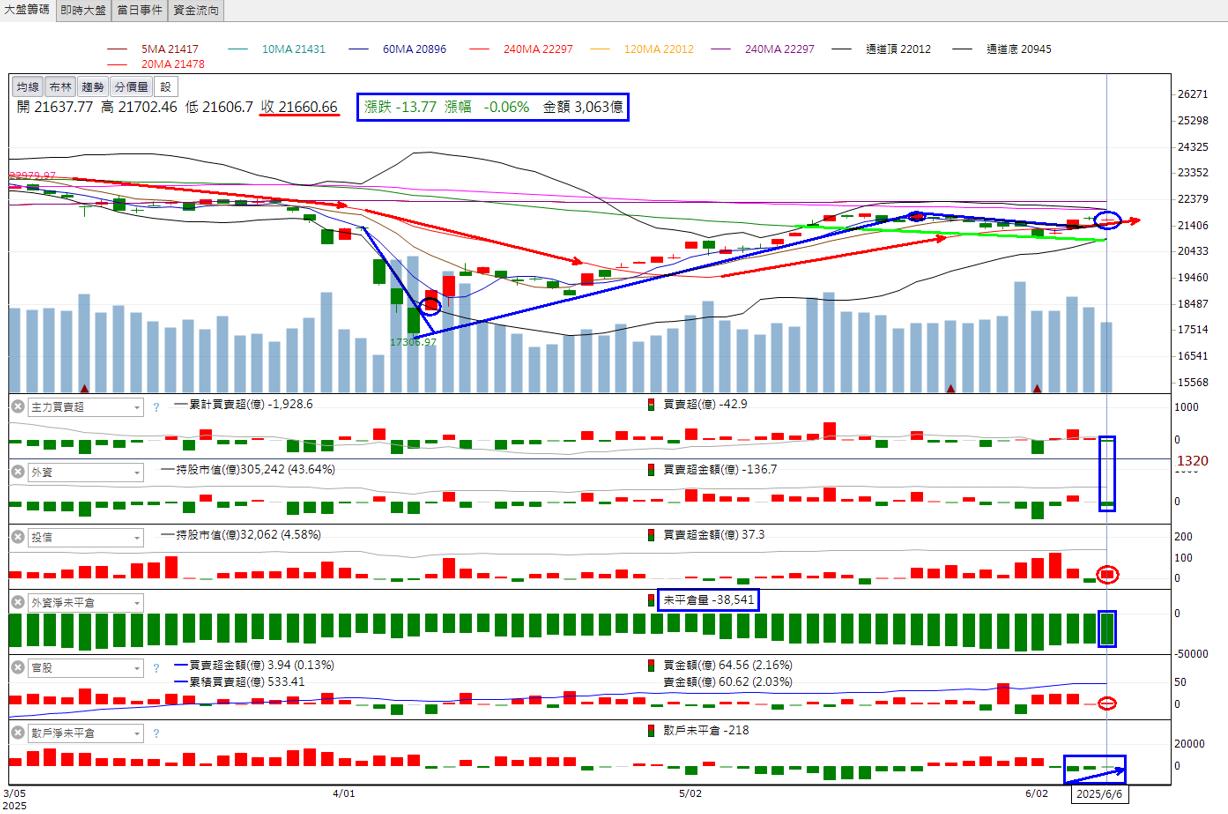
Task: Close the 官股 indicator panel
Action: (18, 668)
